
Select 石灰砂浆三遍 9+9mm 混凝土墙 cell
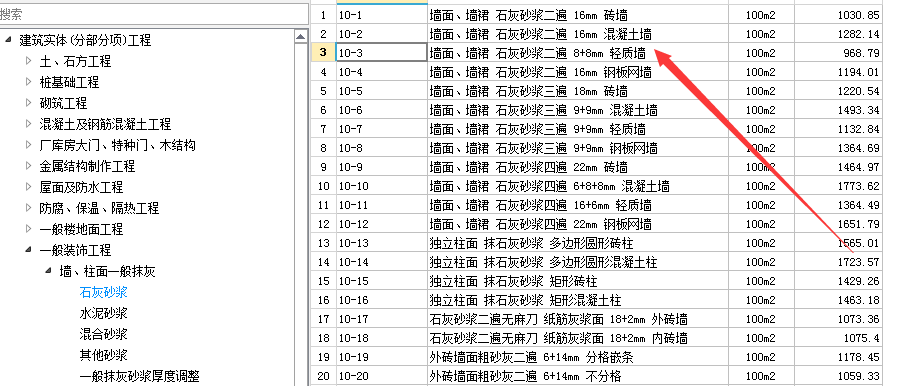coord(578,110)
